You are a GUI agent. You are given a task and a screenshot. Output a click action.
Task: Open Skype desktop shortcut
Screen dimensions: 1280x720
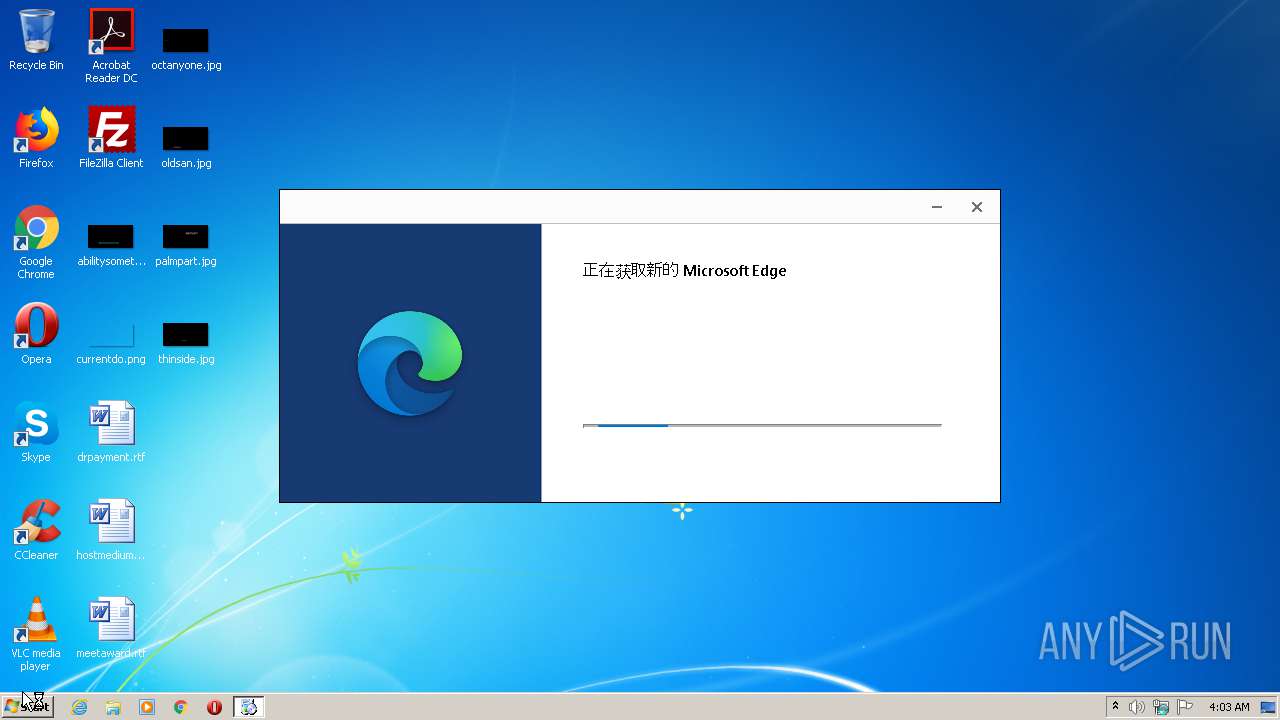click(36, 432)
